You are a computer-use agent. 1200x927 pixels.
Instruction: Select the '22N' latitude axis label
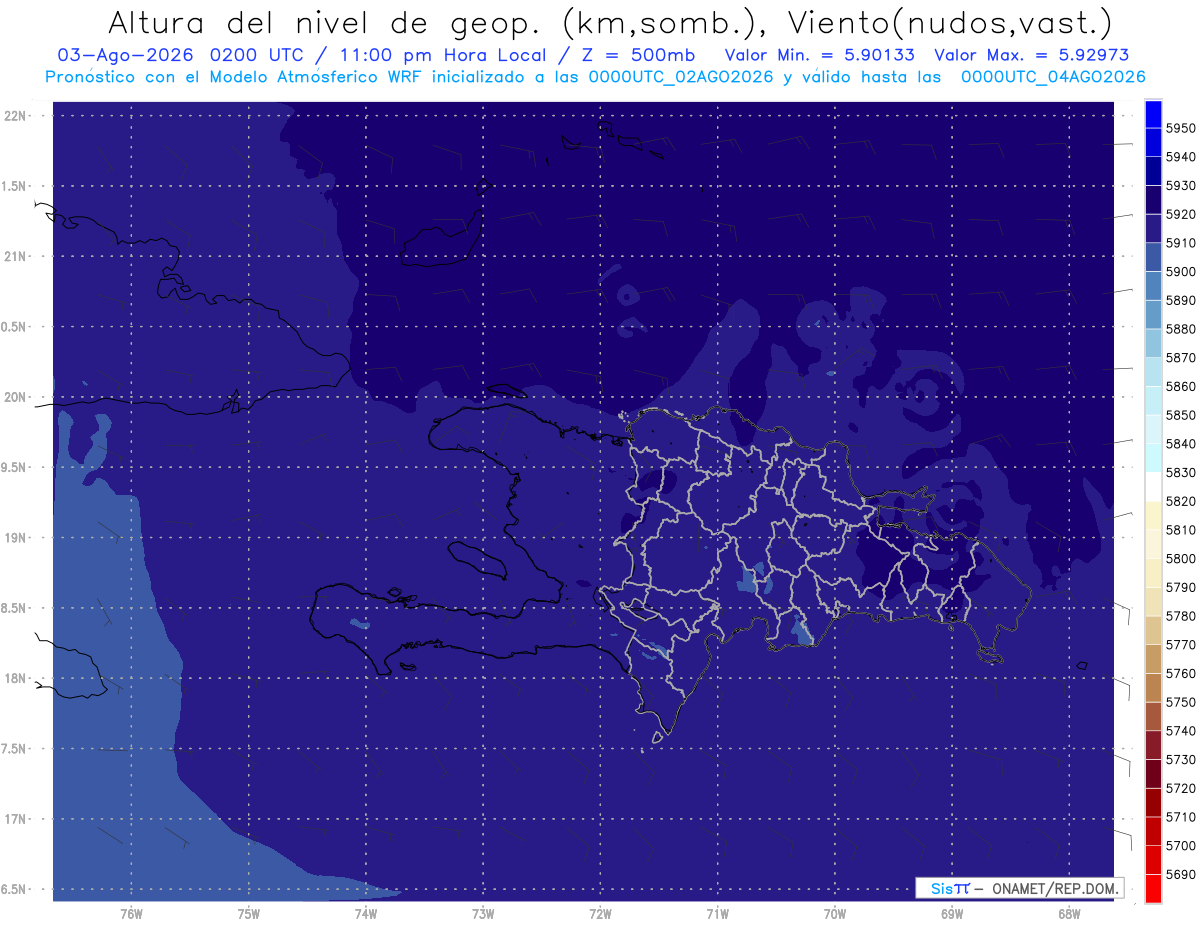point(15,116)
